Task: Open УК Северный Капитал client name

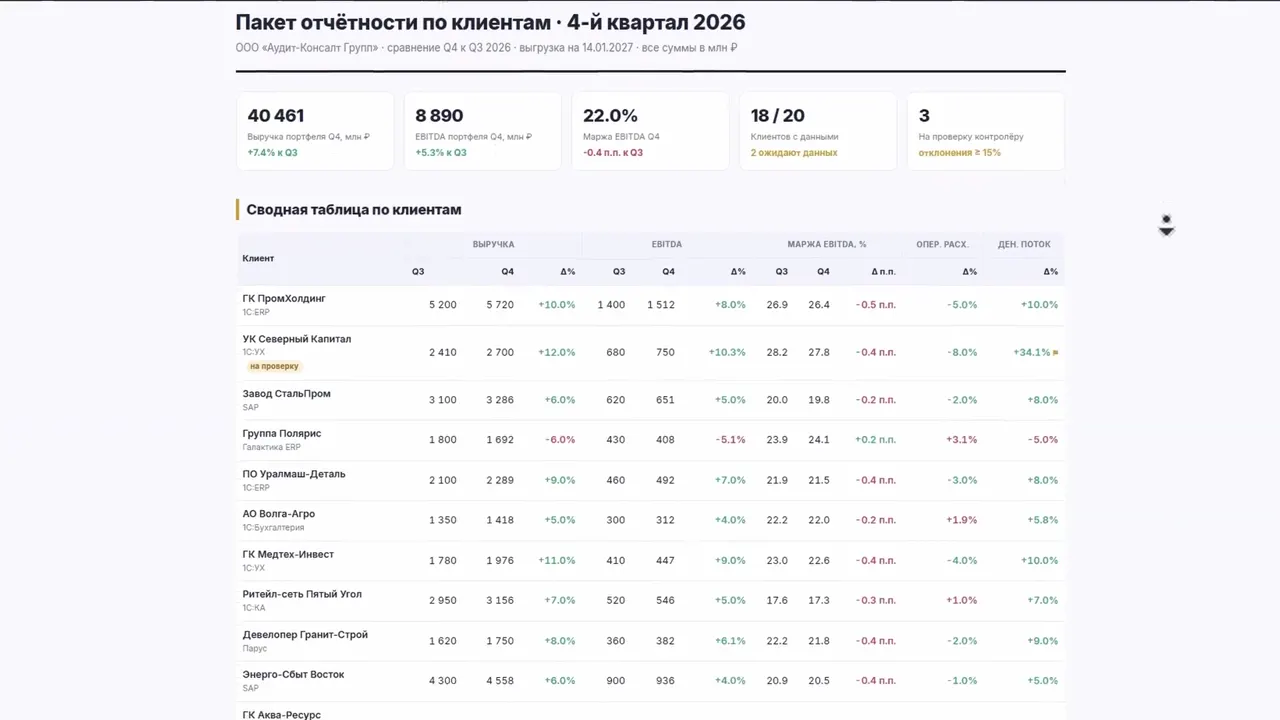Action: 297,339
